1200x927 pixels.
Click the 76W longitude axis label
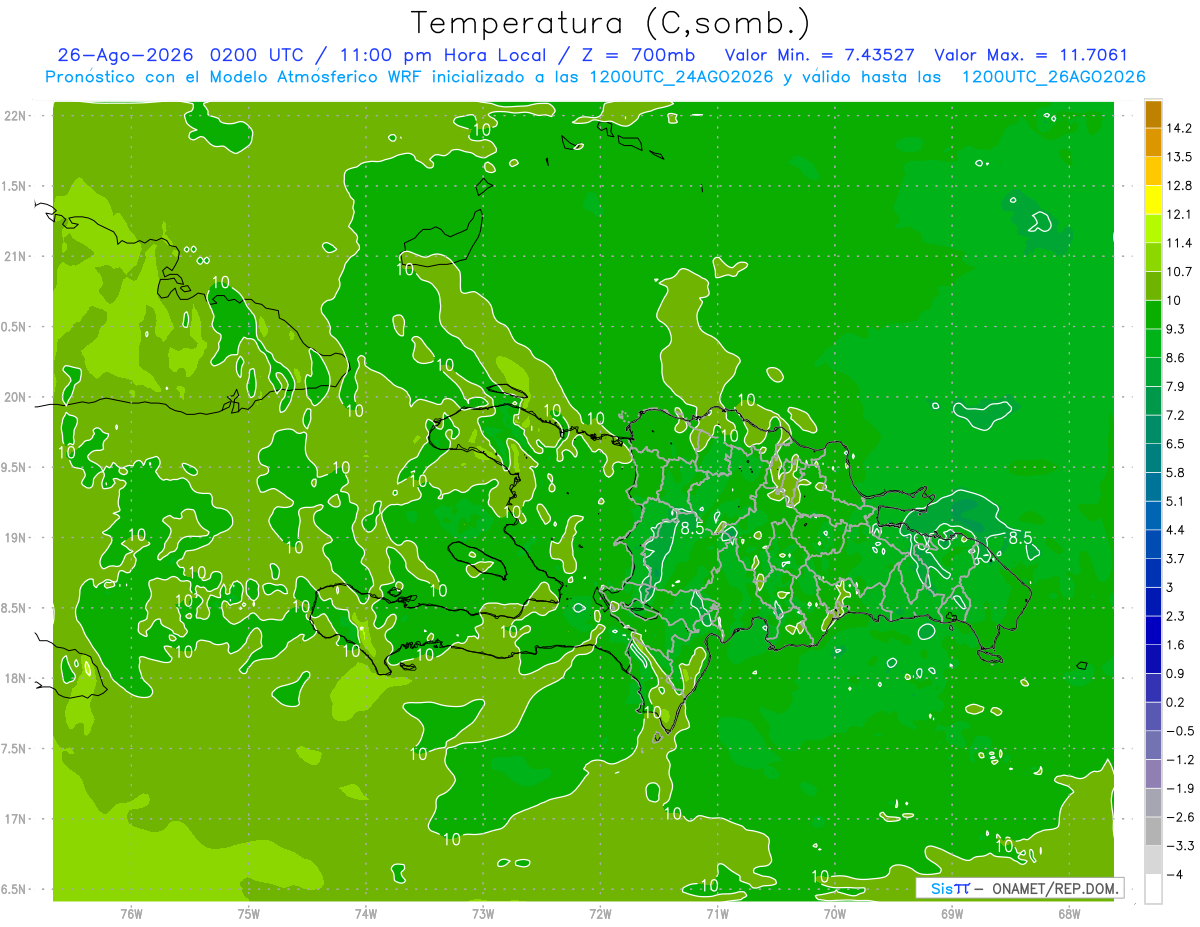point(131,913)
